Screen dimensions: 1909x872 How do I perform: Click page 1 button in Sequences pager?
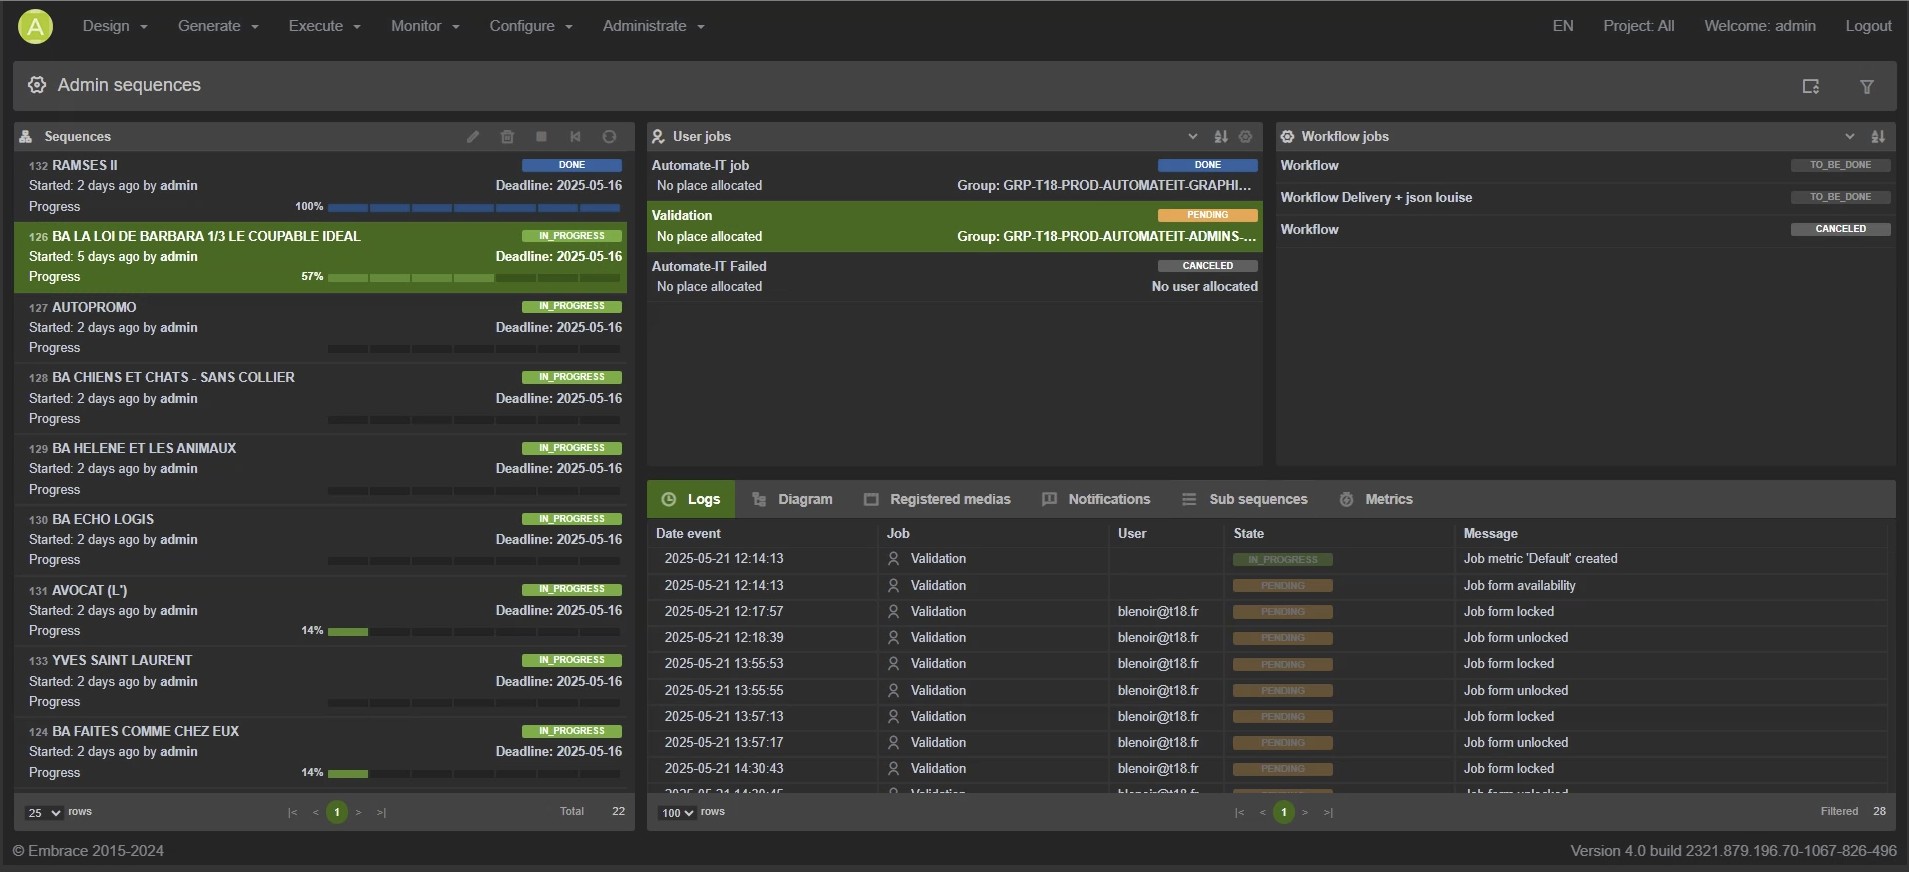click(337, 813)
